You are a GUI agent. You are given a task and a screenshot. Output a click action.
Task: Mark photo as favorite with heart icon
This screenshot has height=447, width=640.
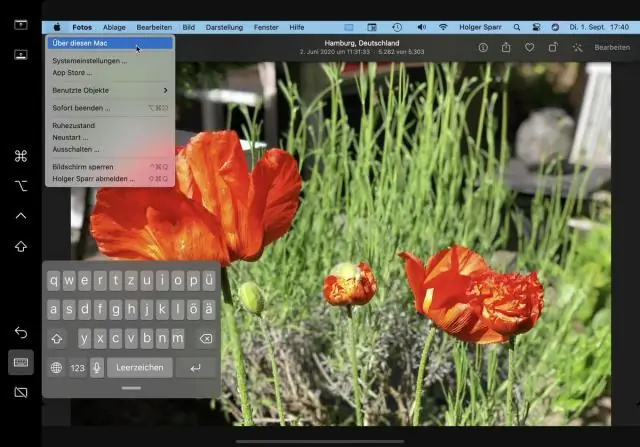529,47
